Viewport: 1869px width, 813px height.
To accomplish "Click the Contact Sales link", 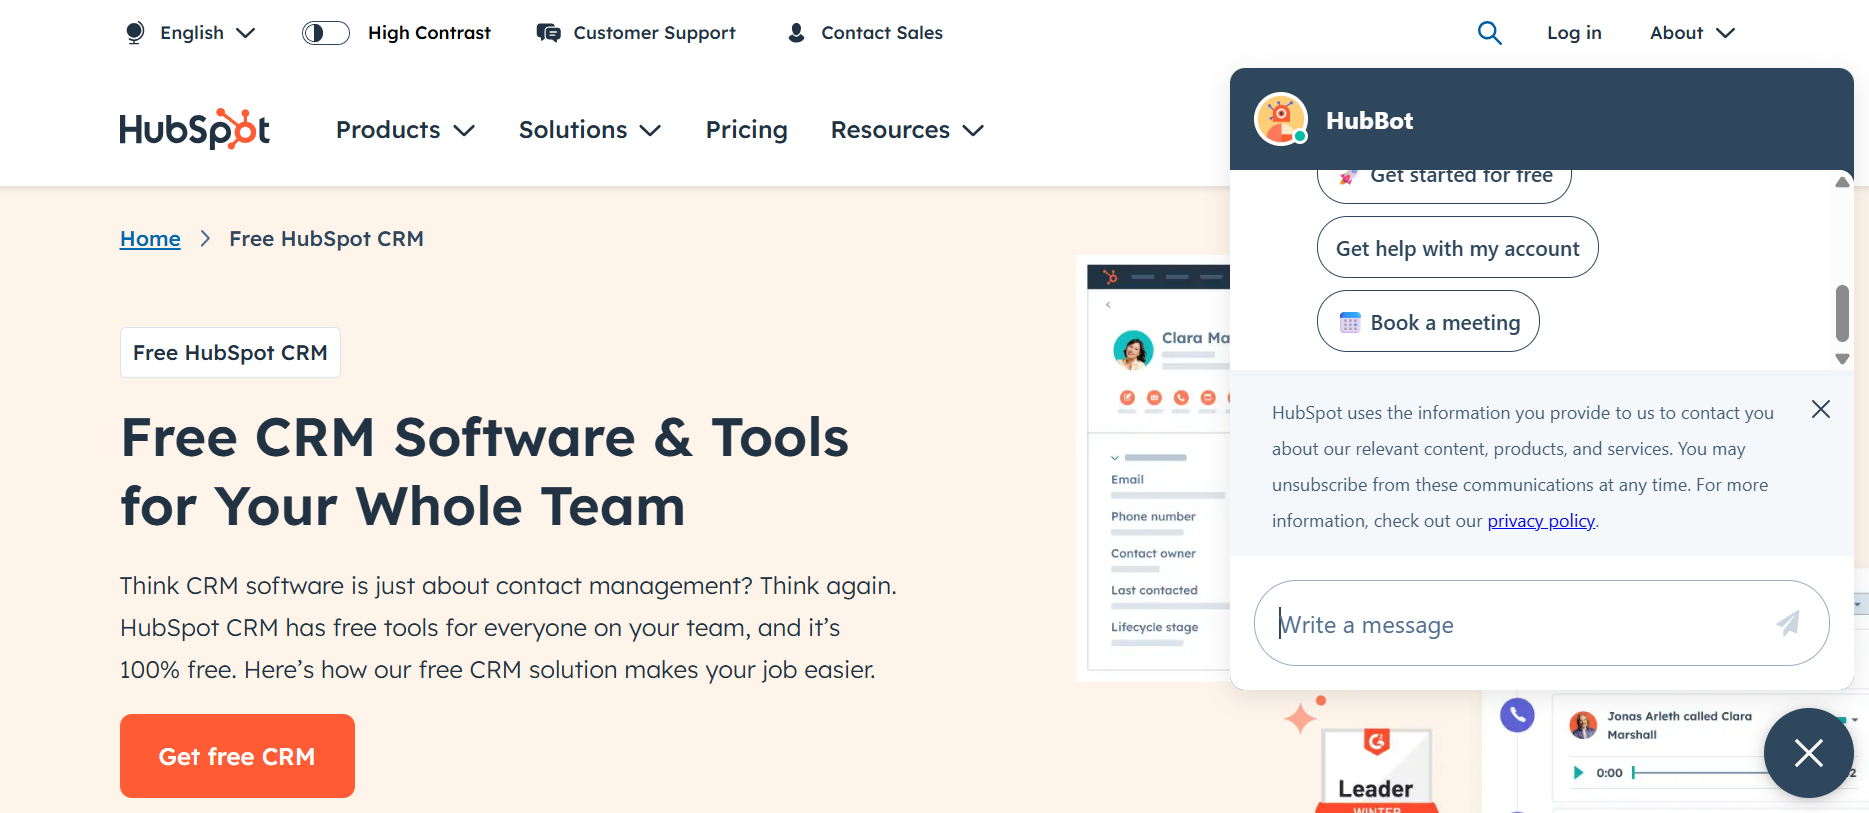I will tap(865, 33).
